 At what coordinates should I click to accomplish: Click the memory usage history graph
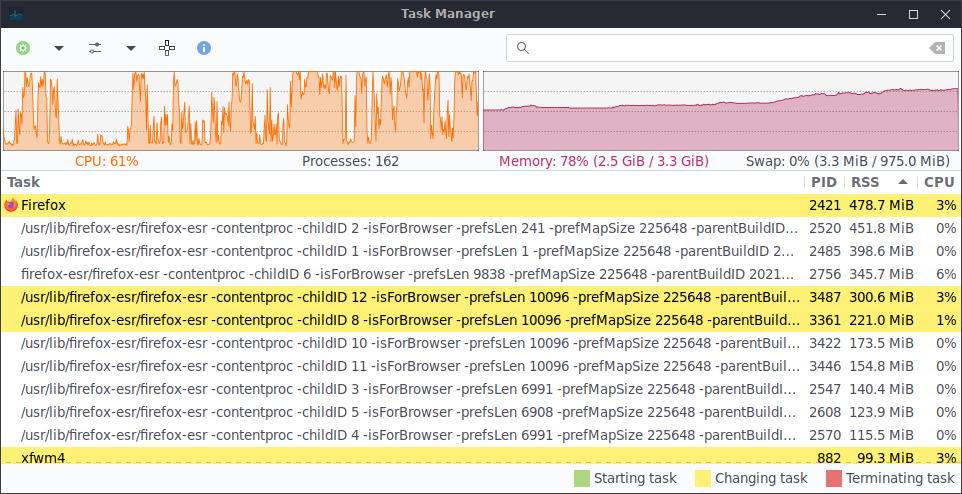click(720, 111)
